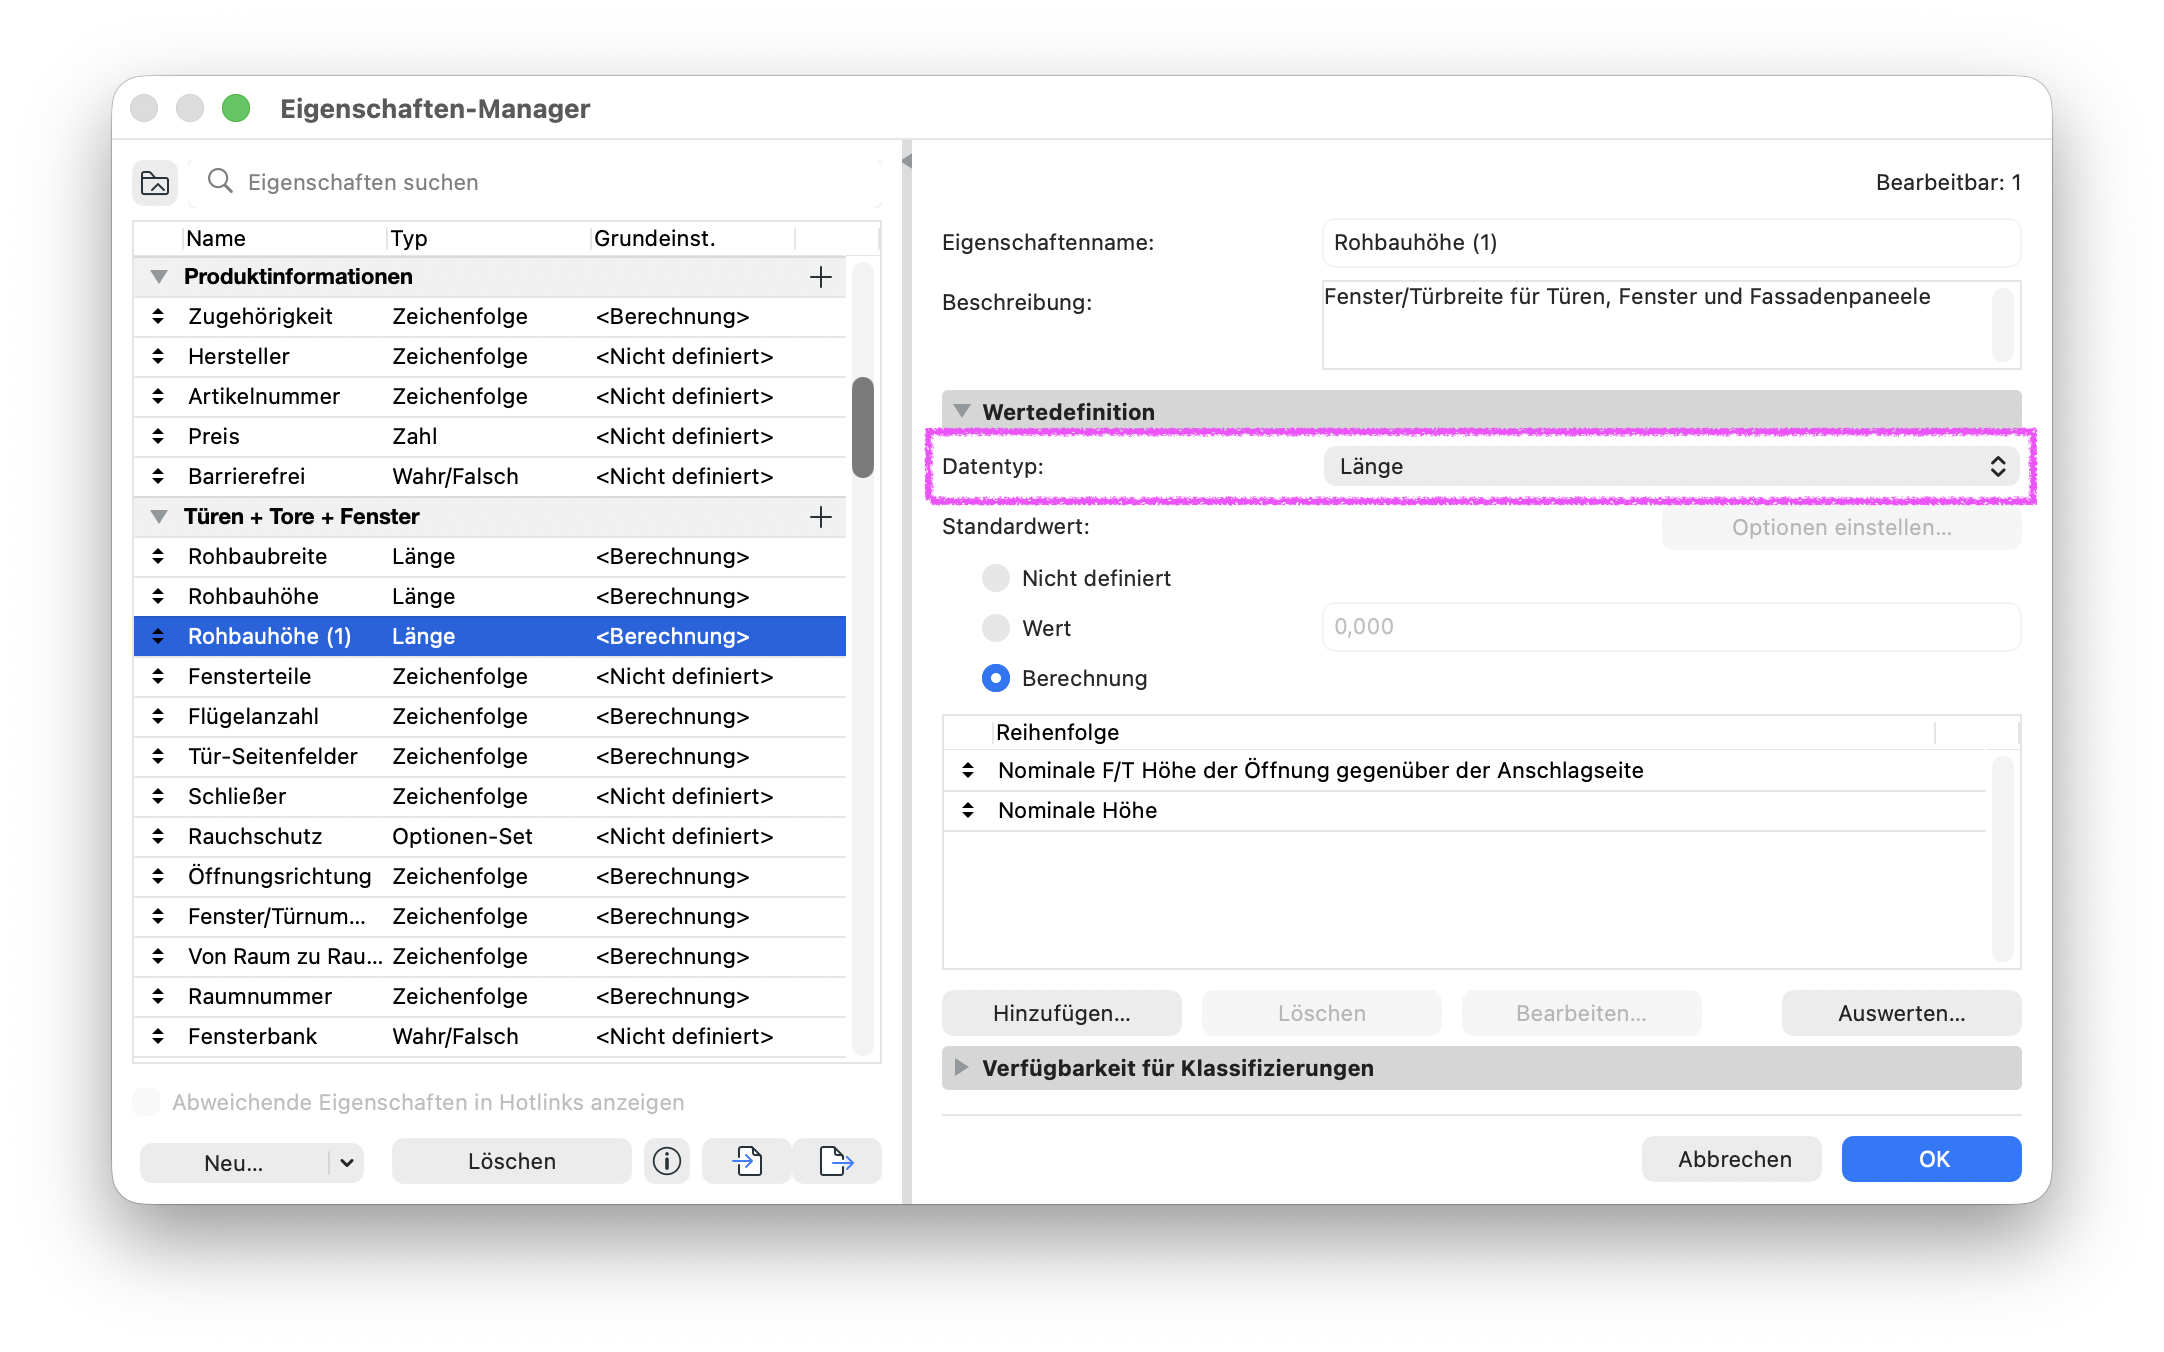This screenshot has height=1352, width=2164.
Task: Select the Fensterteile property row
Action: tap(490, 676)
